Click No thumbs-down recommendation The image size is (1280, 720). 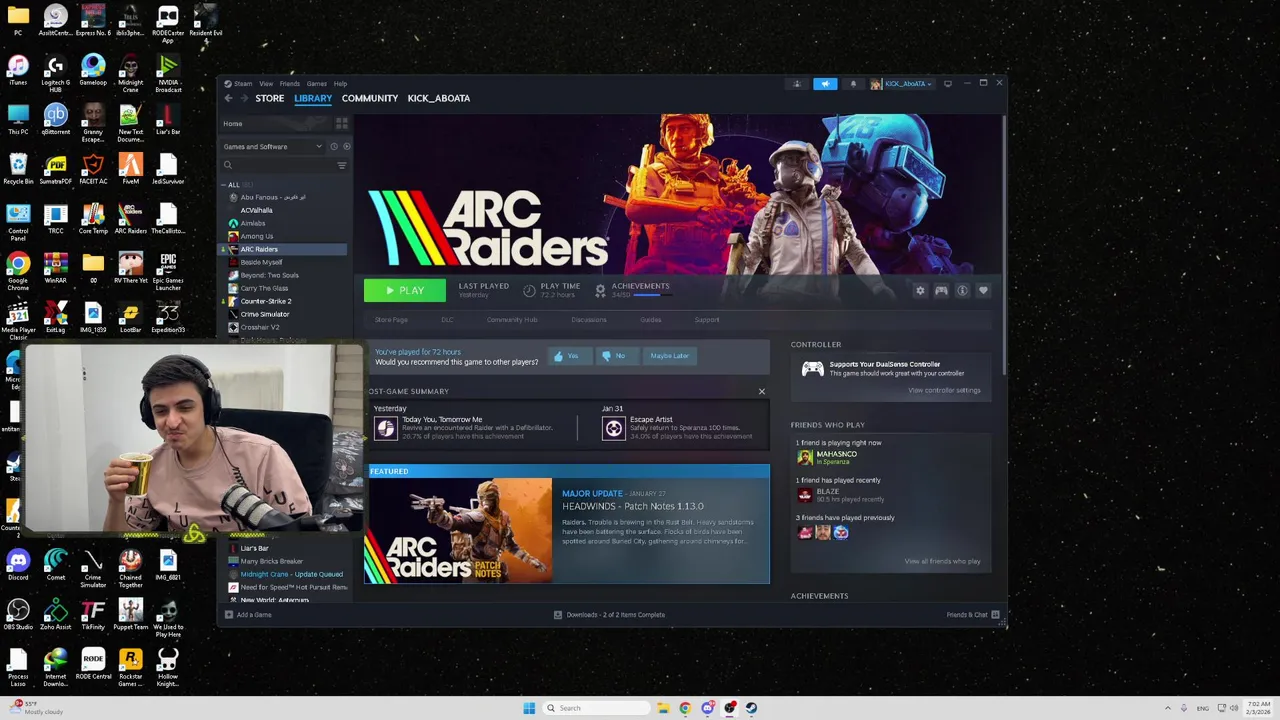click(x=617, y=356)
